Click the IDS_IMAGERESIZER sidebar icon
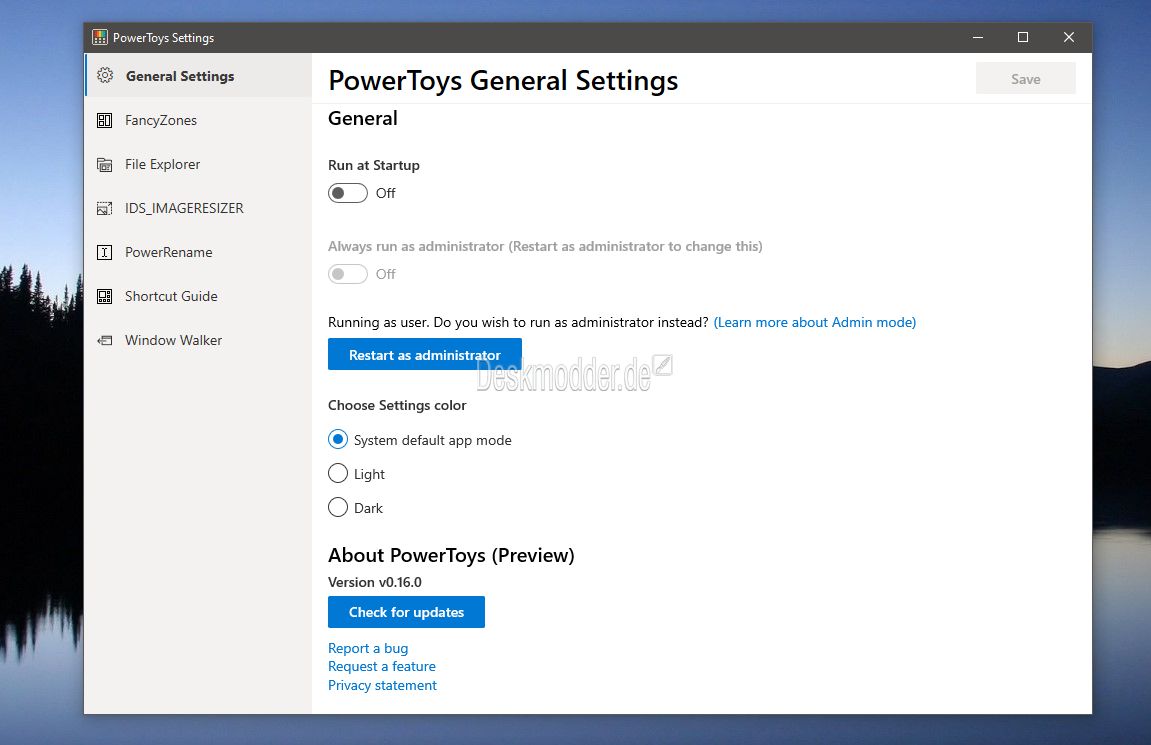 tap(105, 208)
